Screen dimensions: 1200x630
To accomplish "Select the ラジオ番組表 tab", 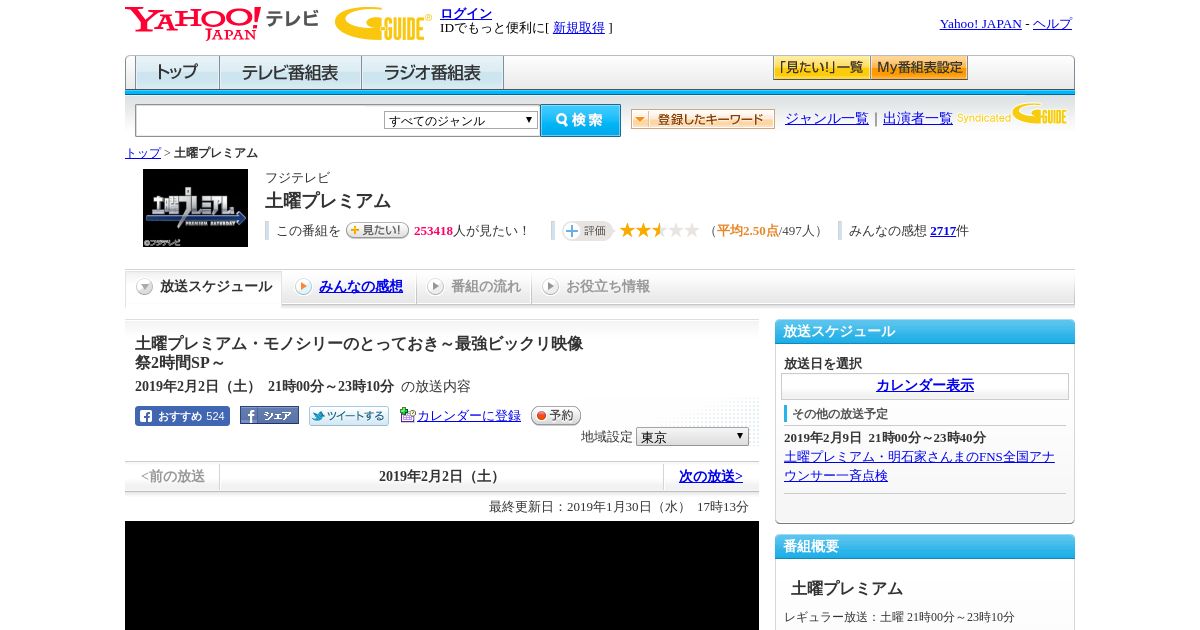I will point(432,73).
